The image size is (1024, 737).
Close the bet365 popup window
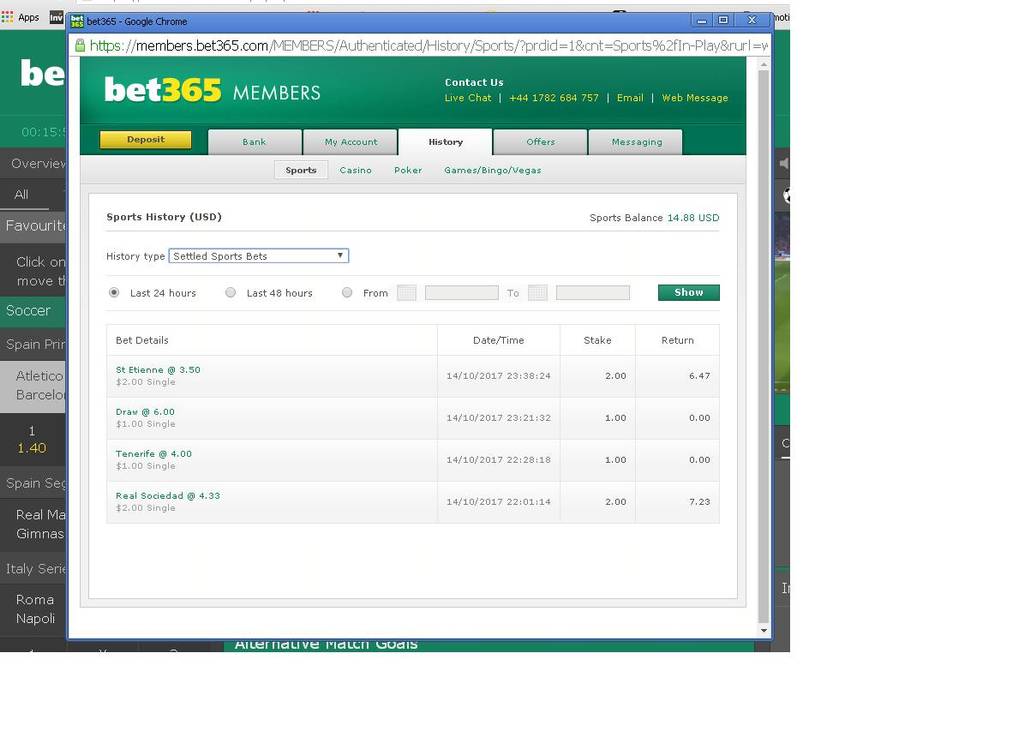point(752,20)
